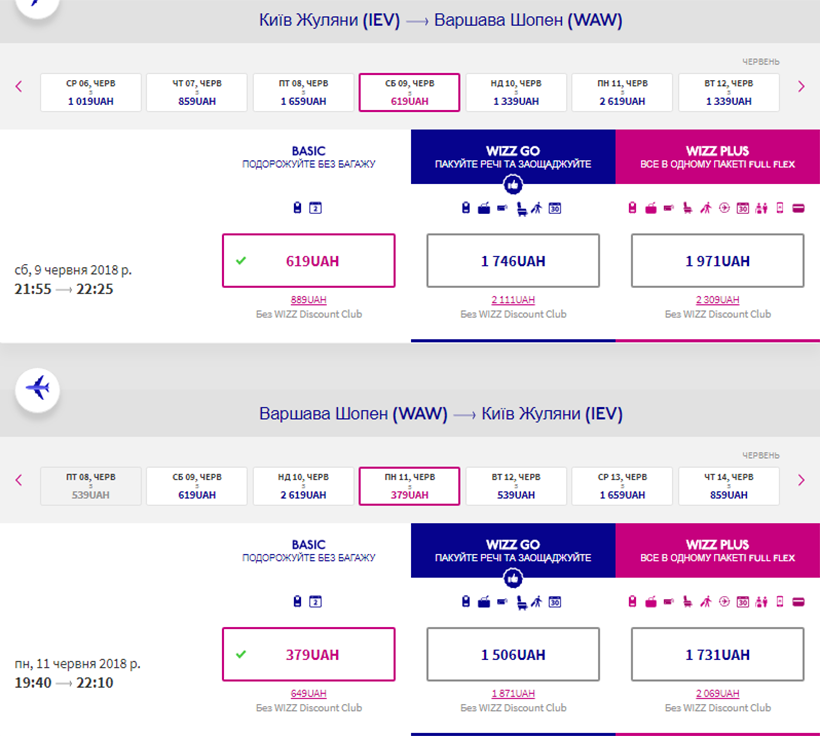Click the 1 871UAH price without Discount Club

513,694
